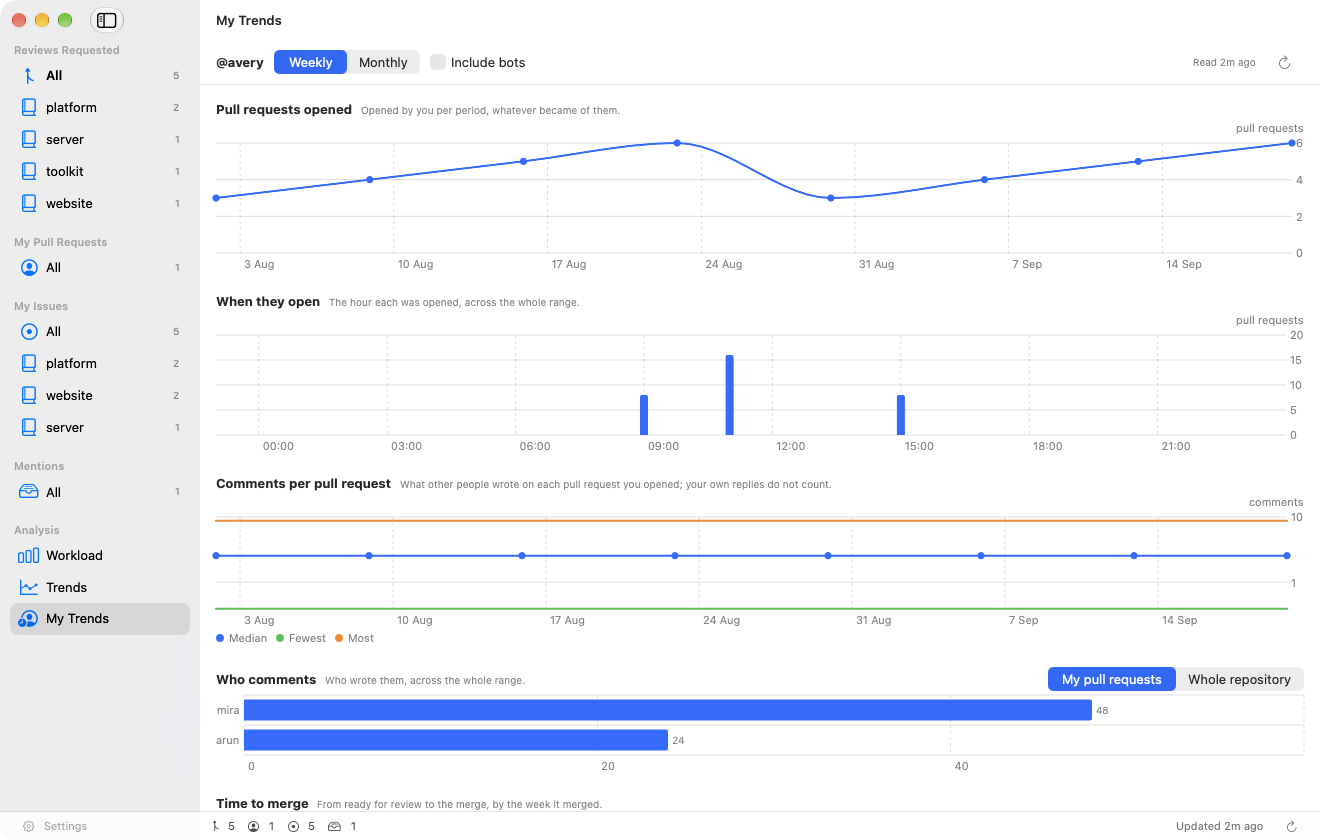This screenshot has height=840, width=1320.
Task: Click the Fewest legend entry
Action: coord(301,638)
